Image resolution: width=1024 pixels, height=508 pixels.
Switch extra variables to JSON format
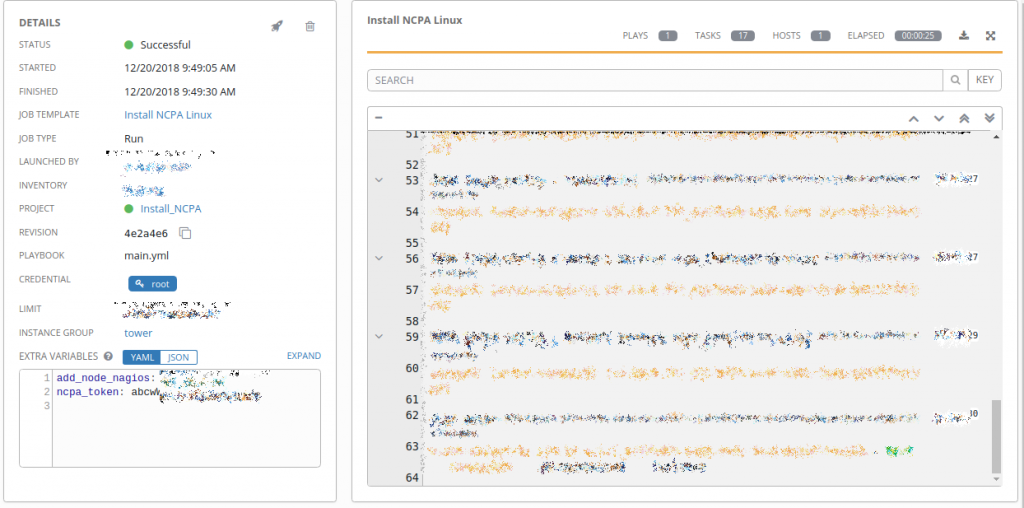point(179,357)
